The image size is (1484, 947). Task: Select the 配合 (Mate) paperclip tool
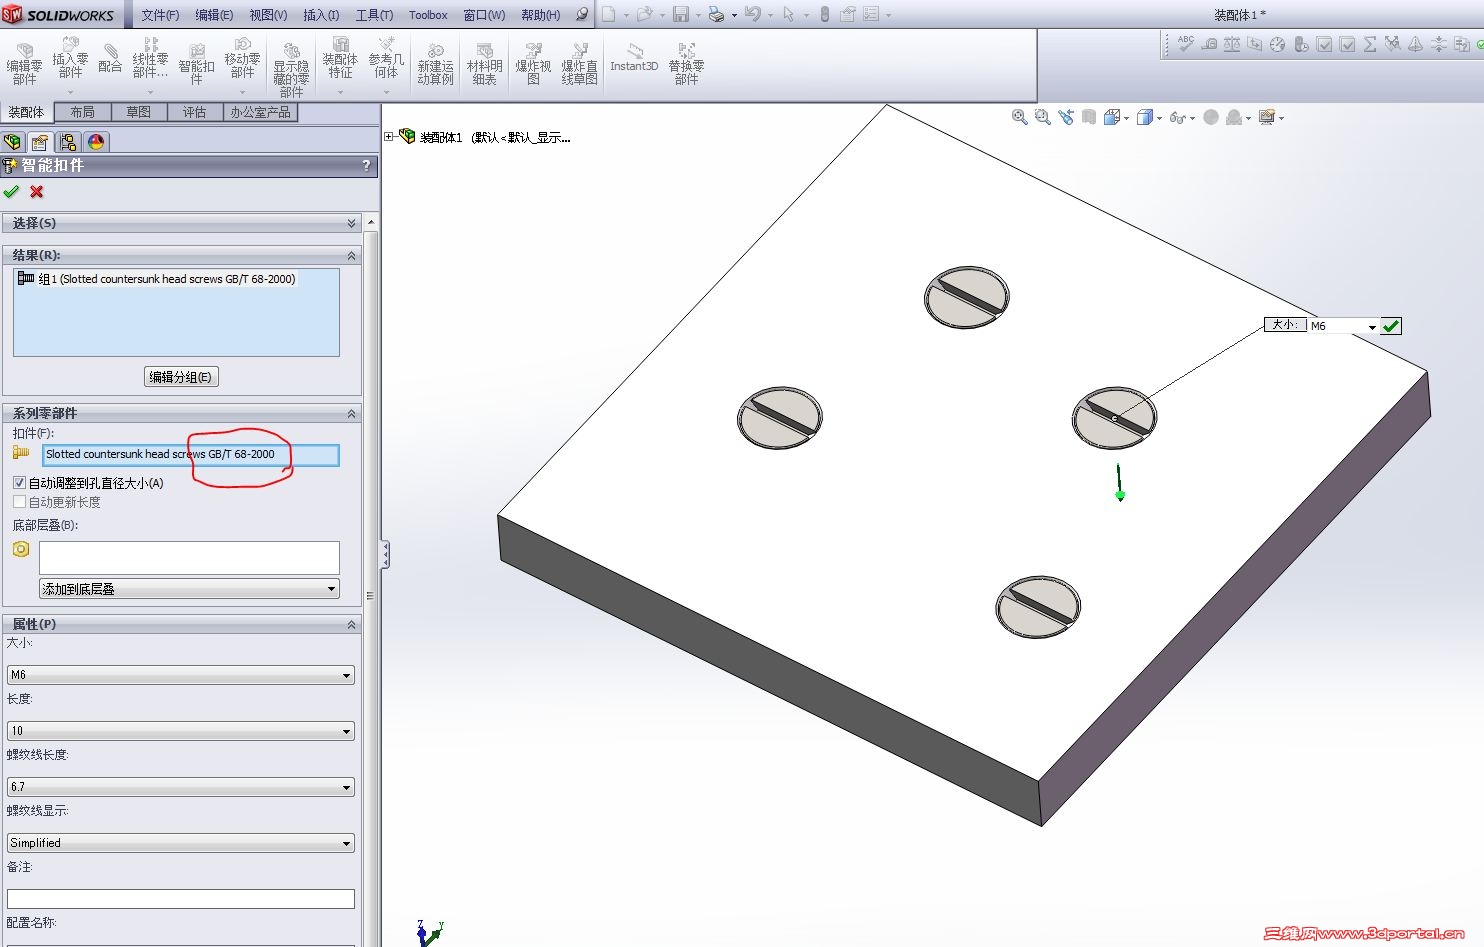click(x=110, y=59)
